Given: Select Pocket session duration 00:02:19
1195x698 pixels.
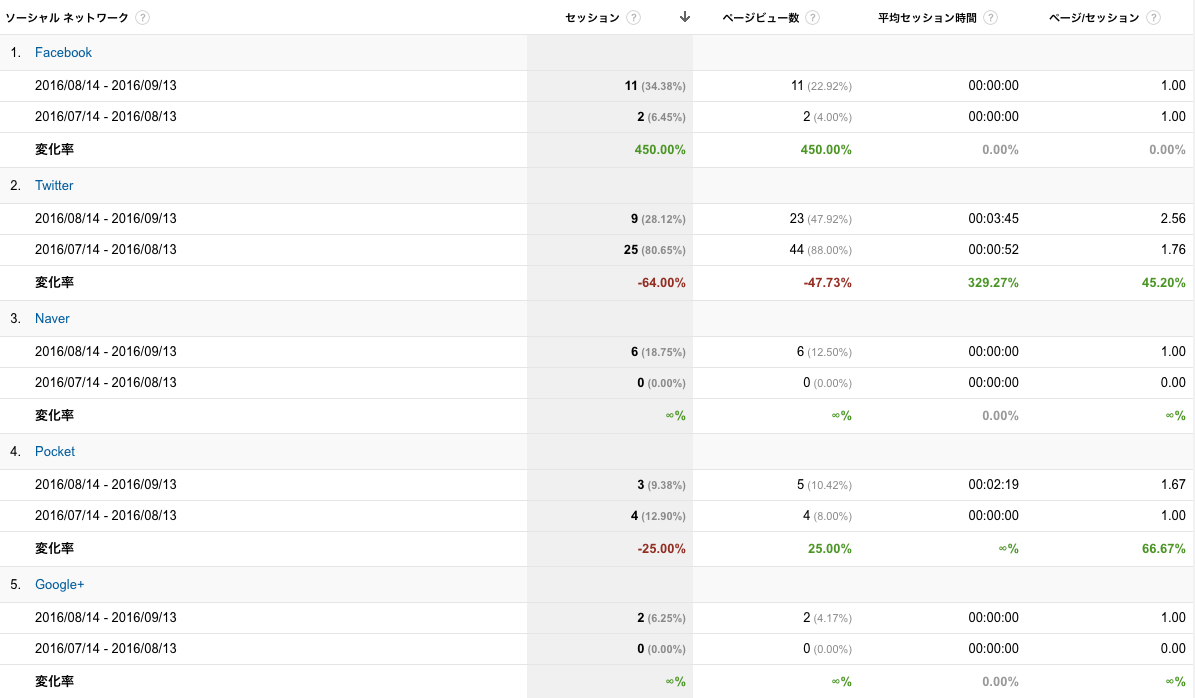Looking at the screenshot, I should 993,485.
